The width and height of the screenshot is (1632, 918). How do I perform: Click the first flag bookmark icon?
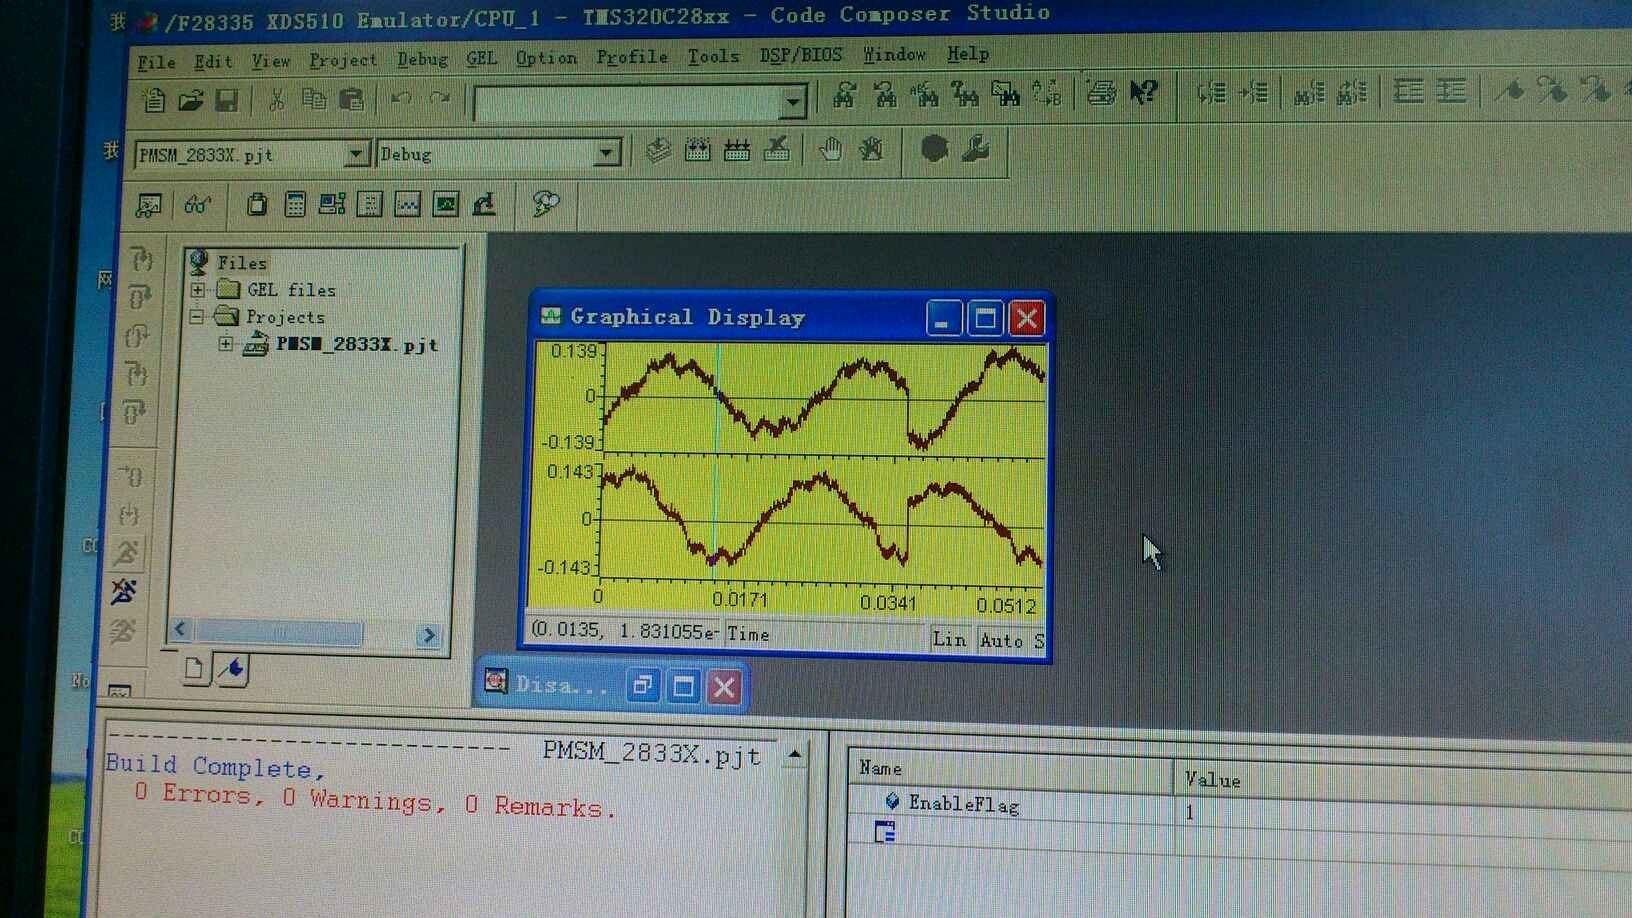tap(1510, 90)
